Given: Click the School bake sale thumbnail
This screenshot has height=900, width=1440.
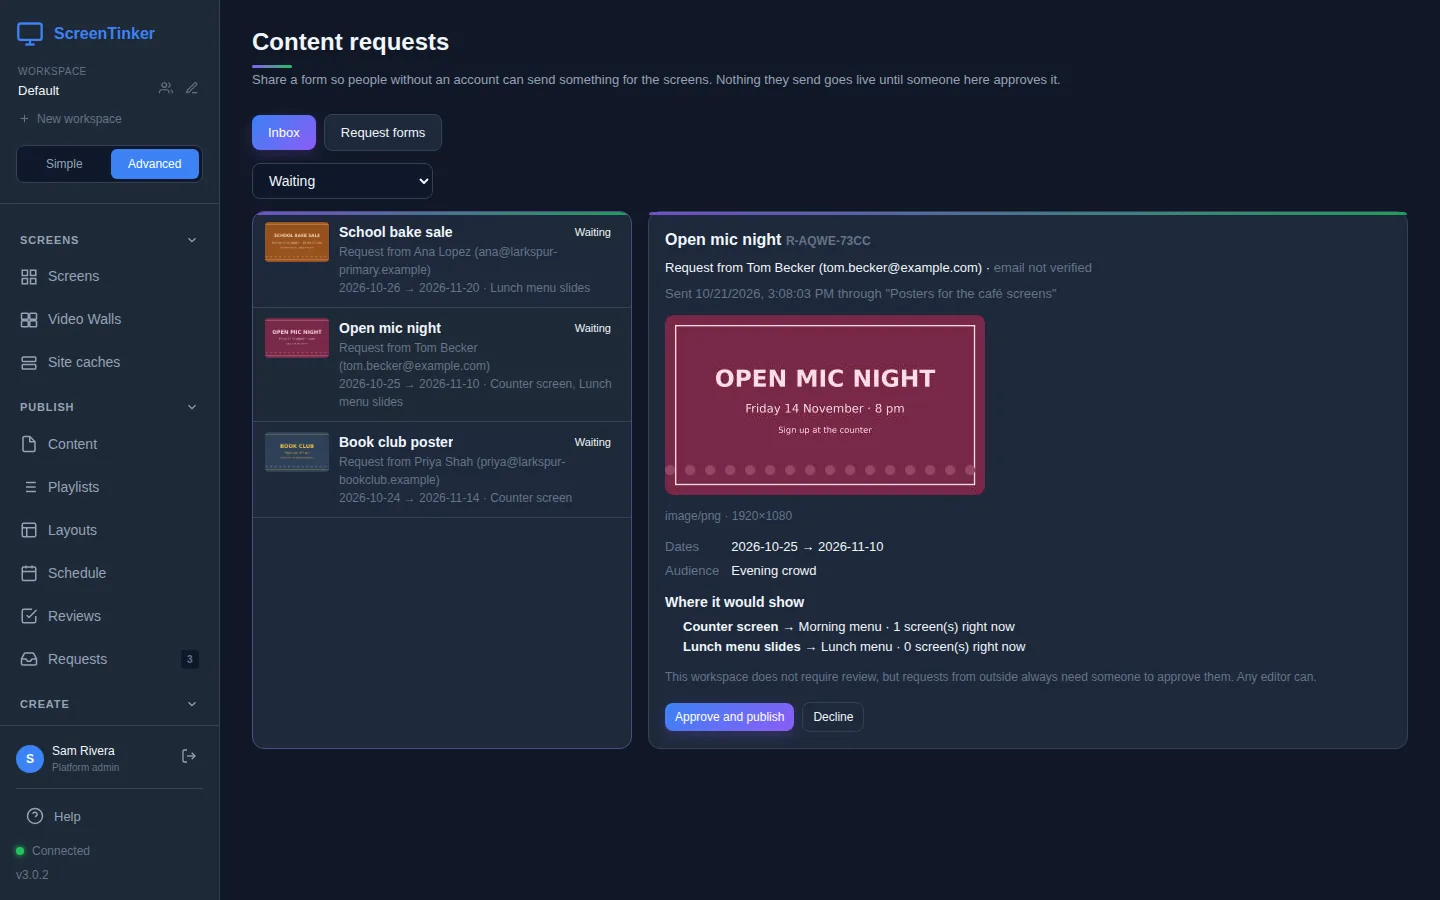Looking at the screenshot, I should pyautogui.click(x=297, y=242).
